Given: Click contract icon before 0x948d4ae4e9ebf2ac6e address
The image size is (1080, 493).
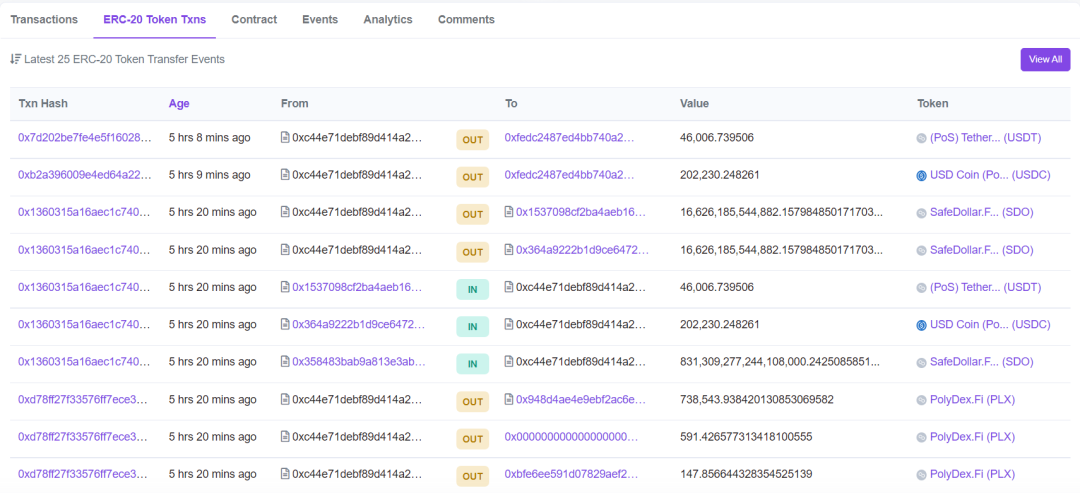Looking at the screenshot, I should (509, 400).
